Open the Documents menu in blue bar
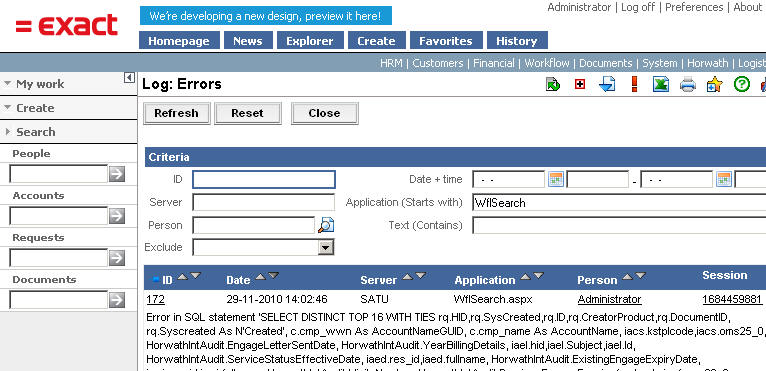766x371 pixels. pyautogui.click(x=605, y=63)
